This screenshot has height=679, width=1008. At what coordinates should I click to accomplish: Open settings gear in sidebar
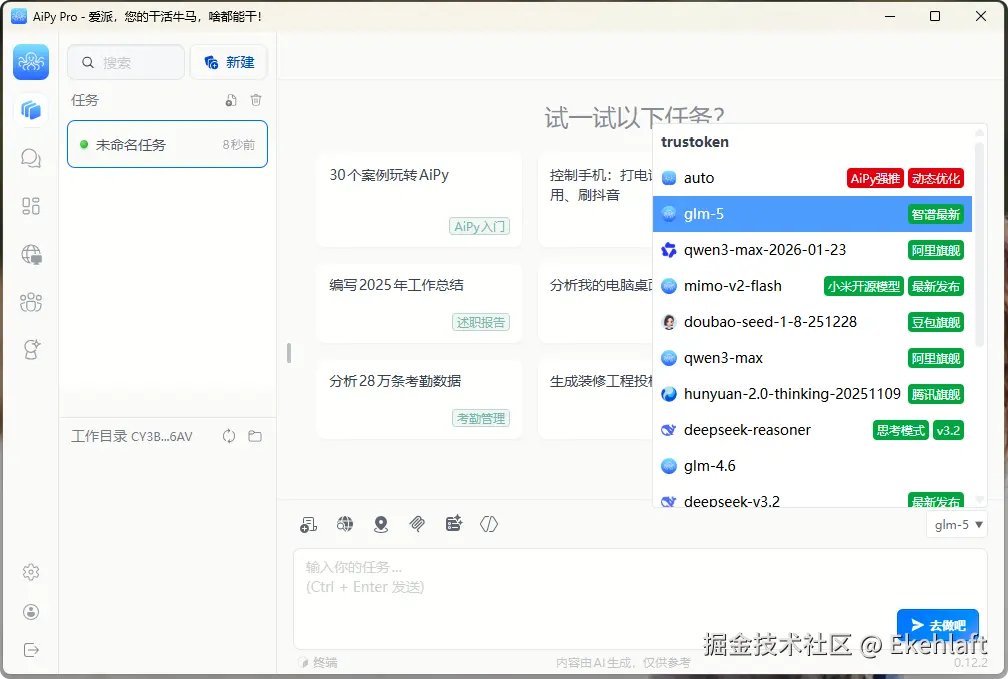coord(31,572)
